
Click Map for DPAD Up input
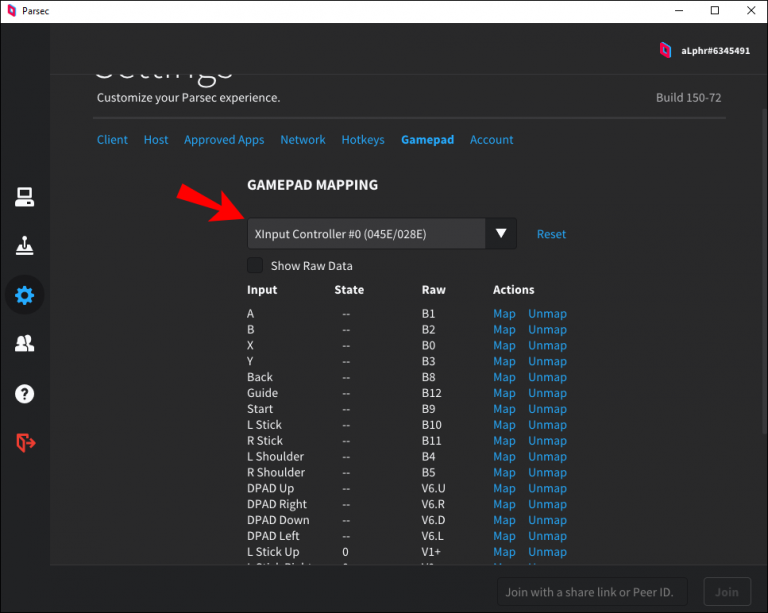tap(504, 488)
